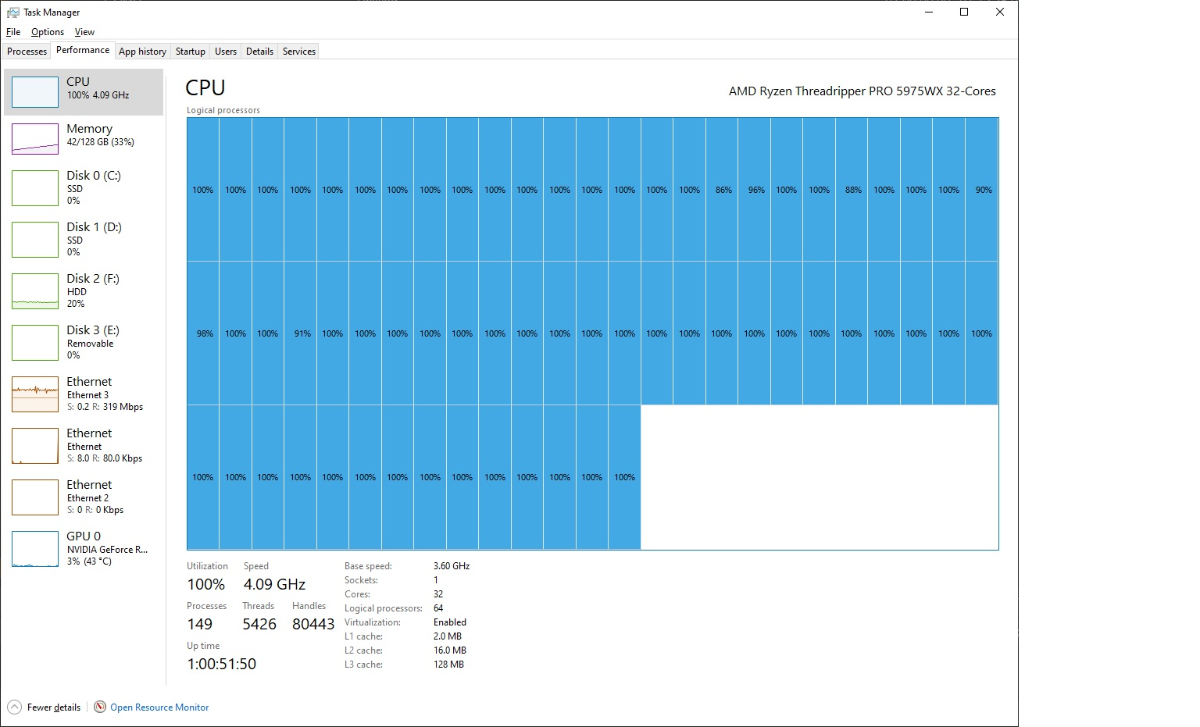Click the Open Resource Monitor link
1200x727 pixels.
[159, 707]
